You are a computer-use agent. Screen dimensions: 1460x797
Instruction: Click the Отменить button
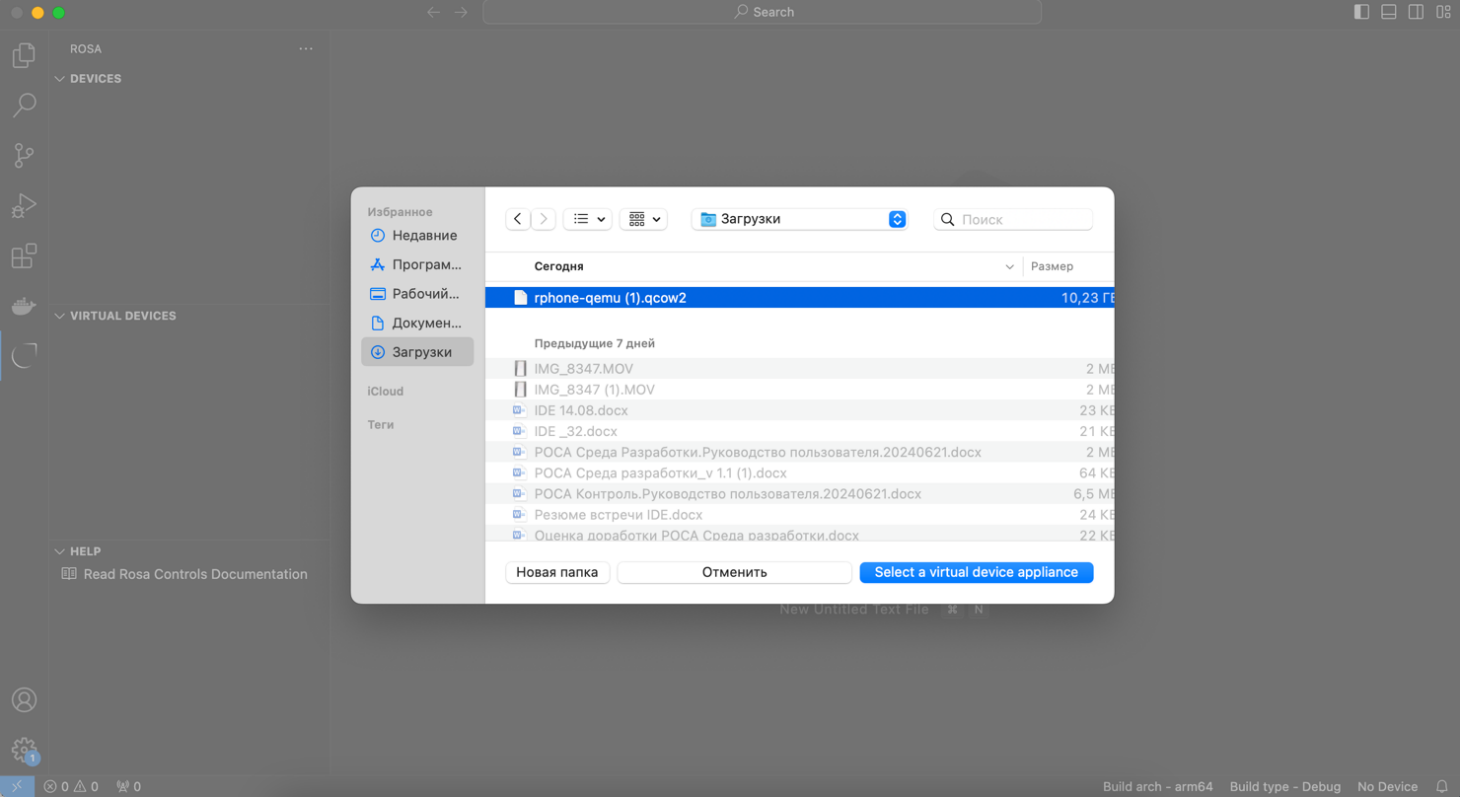click(x=734, y=572)
